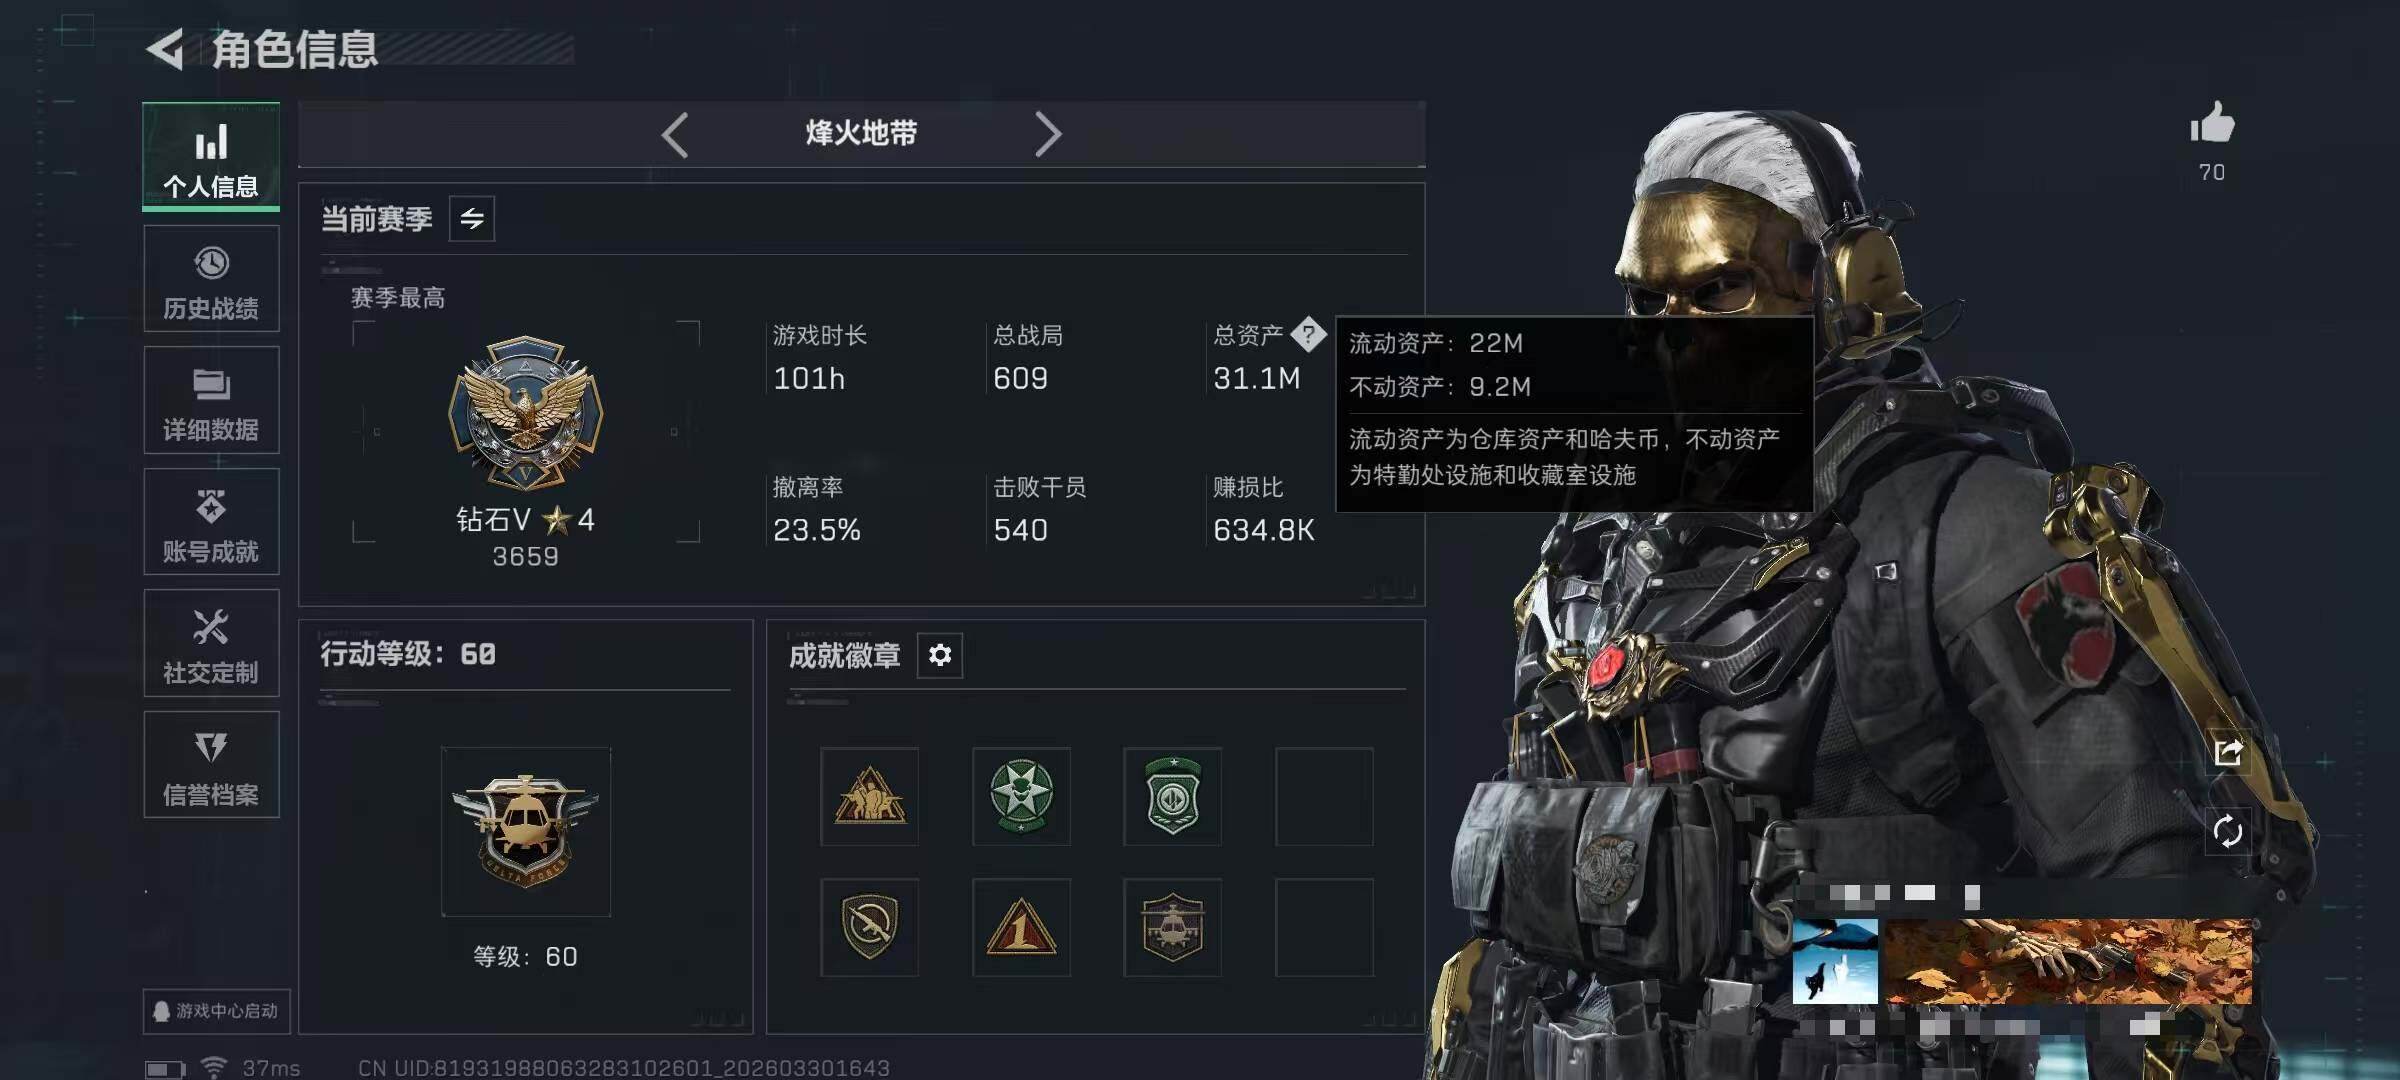Open the 详细数据 tab

(211, 400)
